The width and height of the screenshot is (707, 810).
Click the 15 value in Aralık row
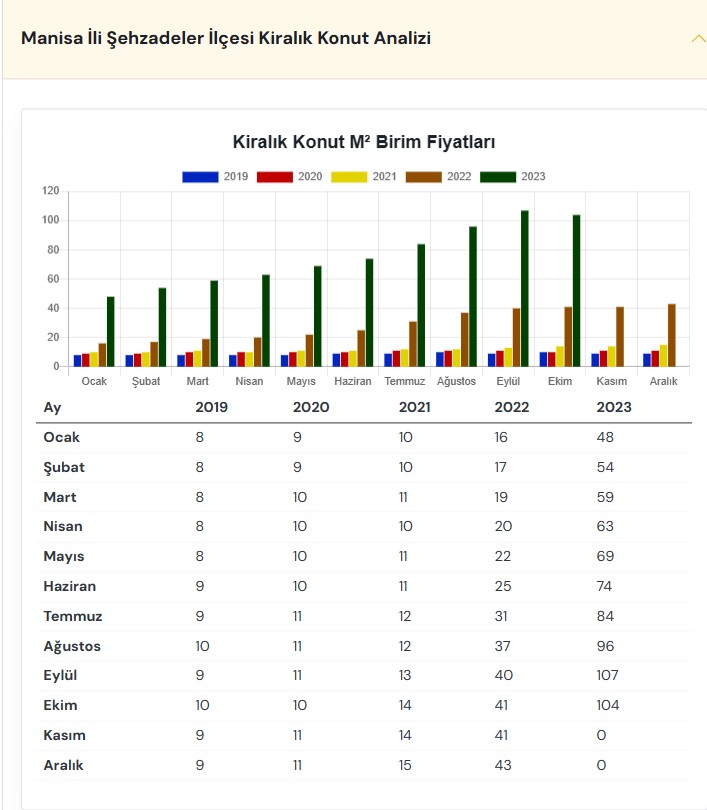pyautogui.click(x=405, y=765)
